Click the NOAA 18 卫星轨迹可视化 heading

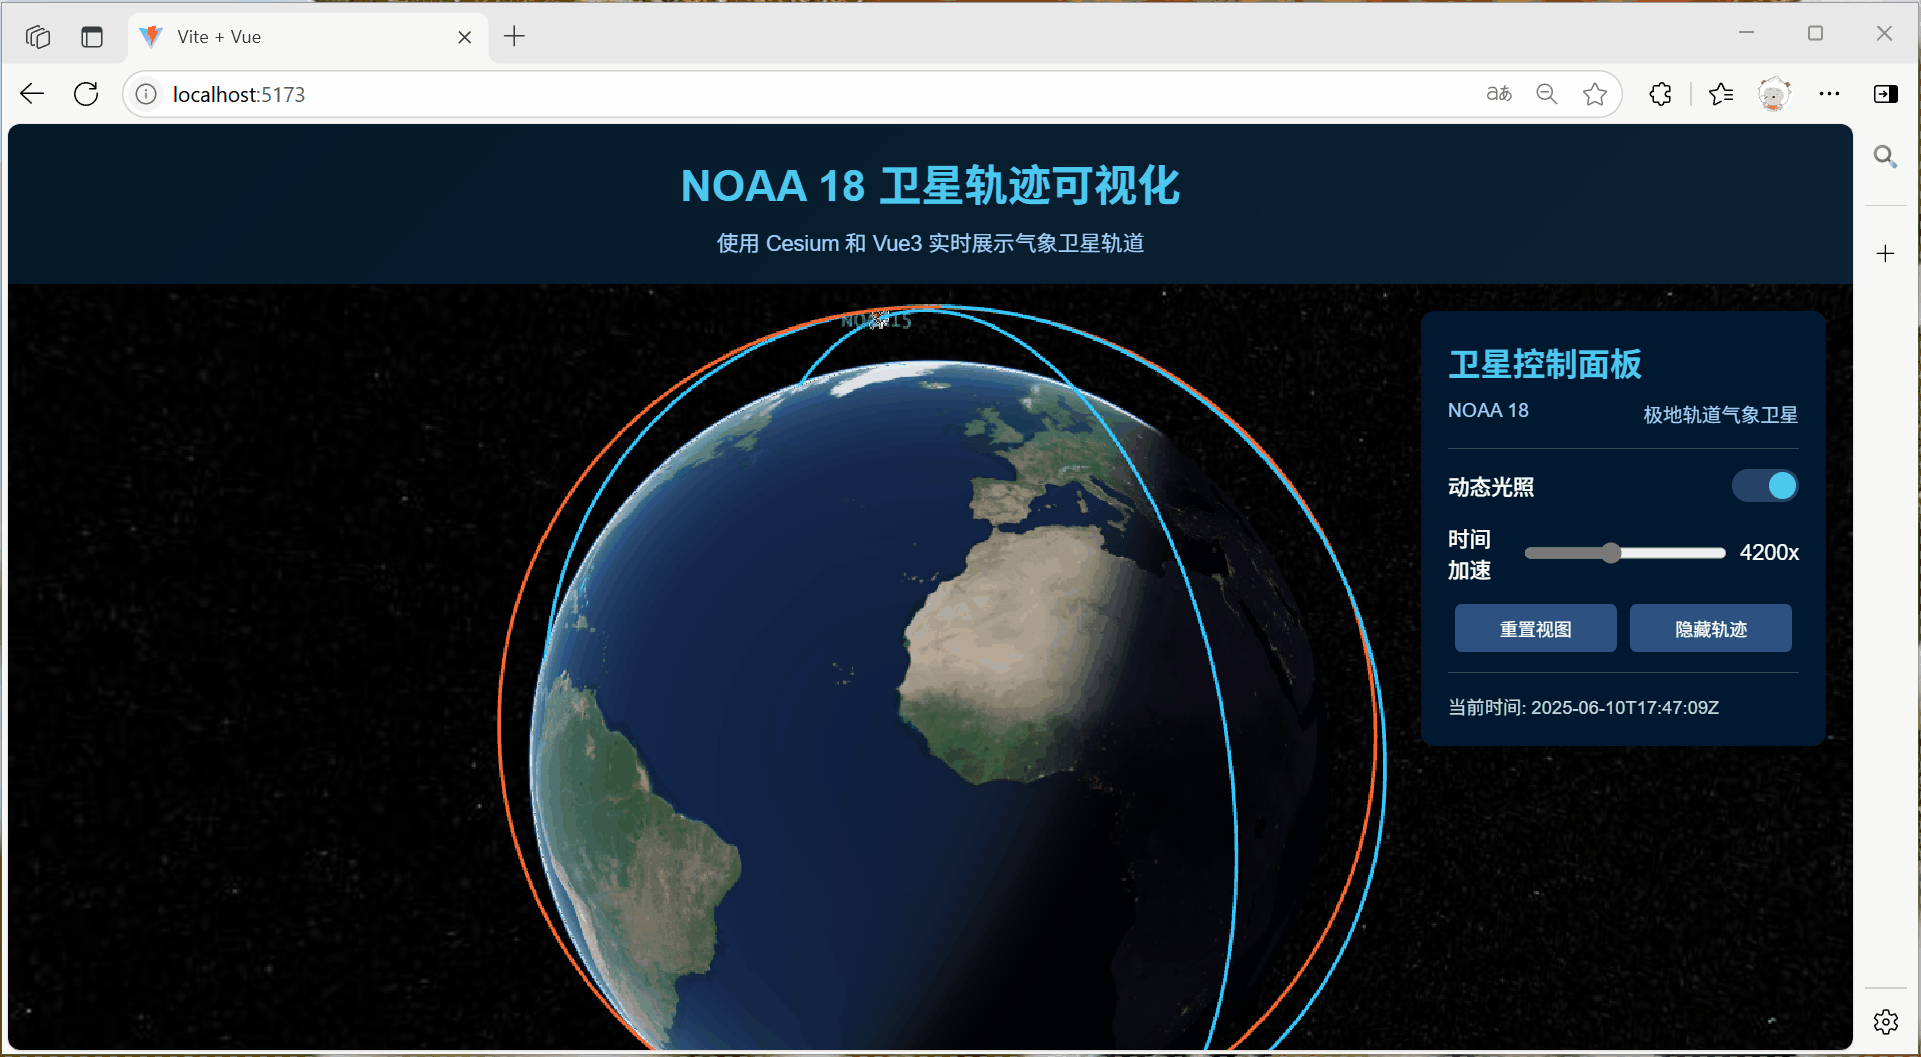tap(930, 187)
